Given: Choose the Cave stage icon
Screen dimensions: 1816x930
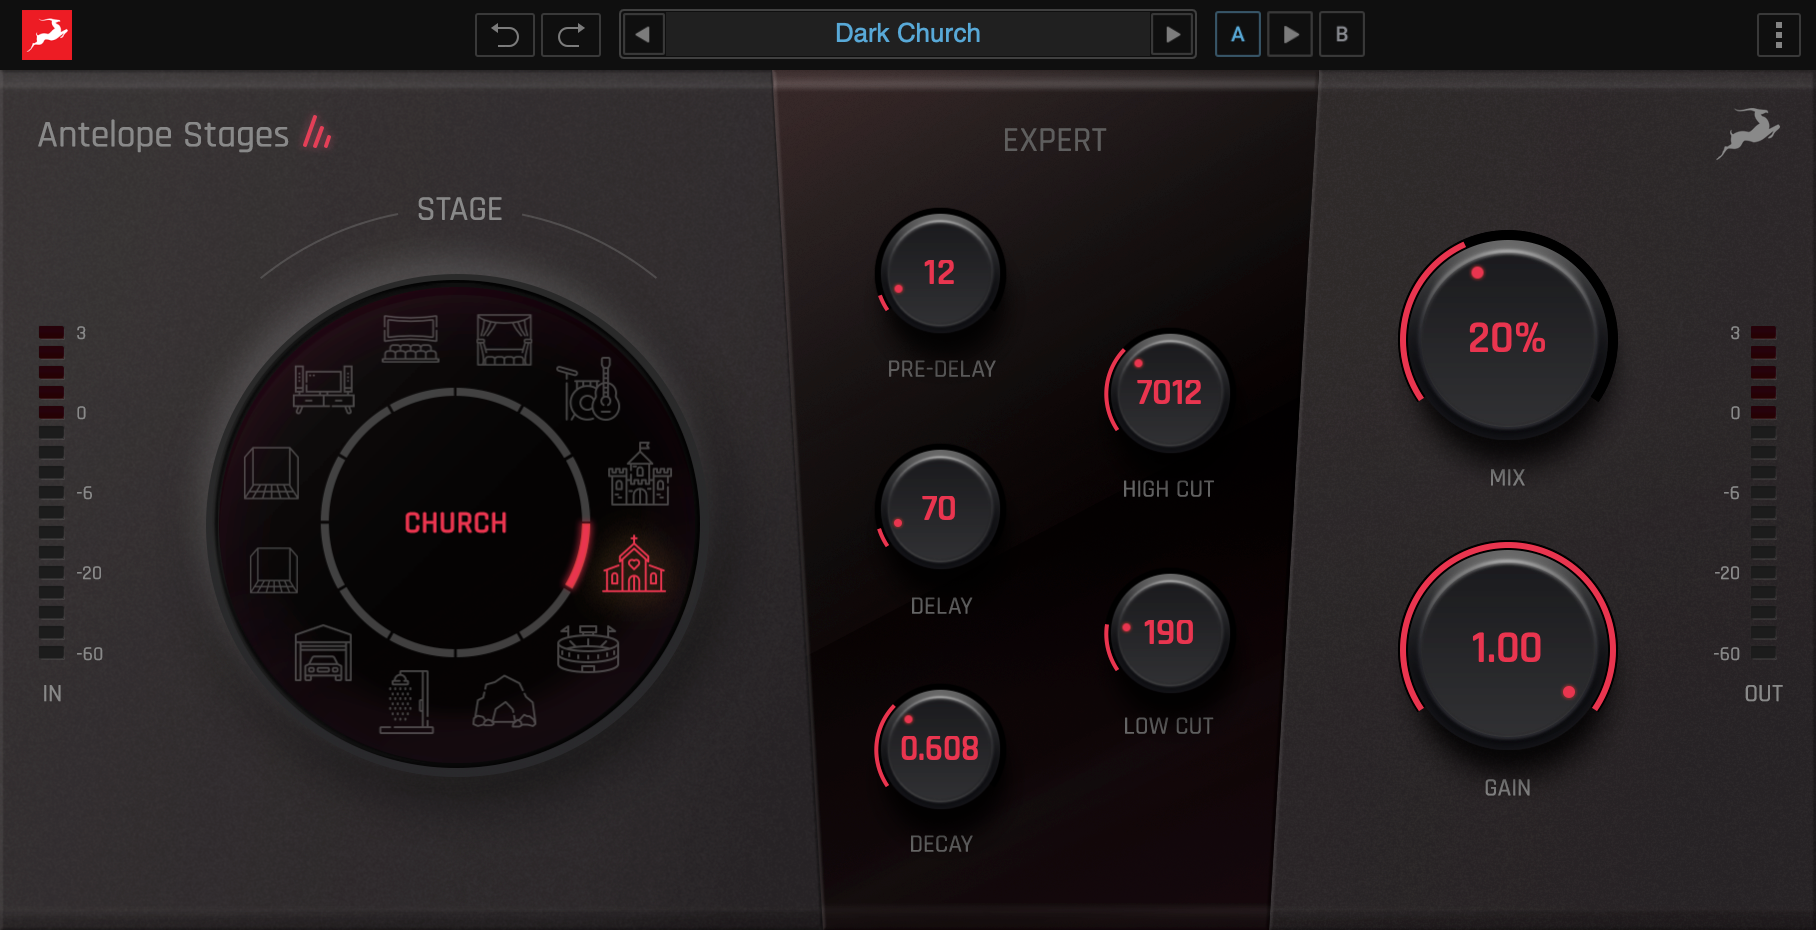Looking at the screenshot, I should [x=504, y=702].
